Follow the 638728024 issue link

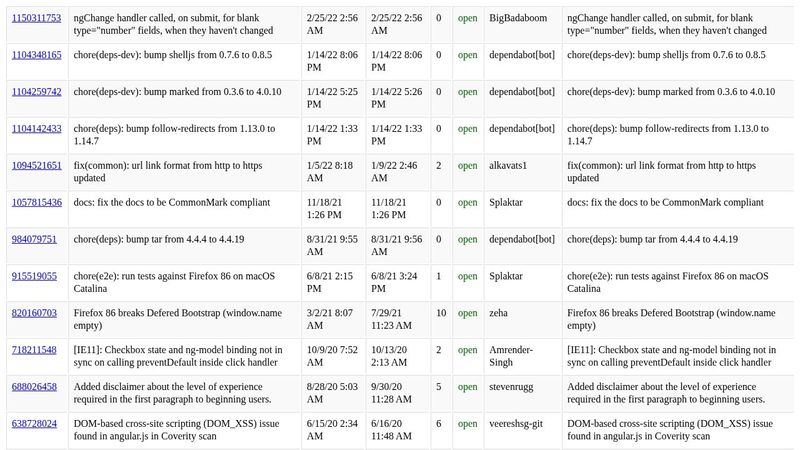click(x=33, y=424)
